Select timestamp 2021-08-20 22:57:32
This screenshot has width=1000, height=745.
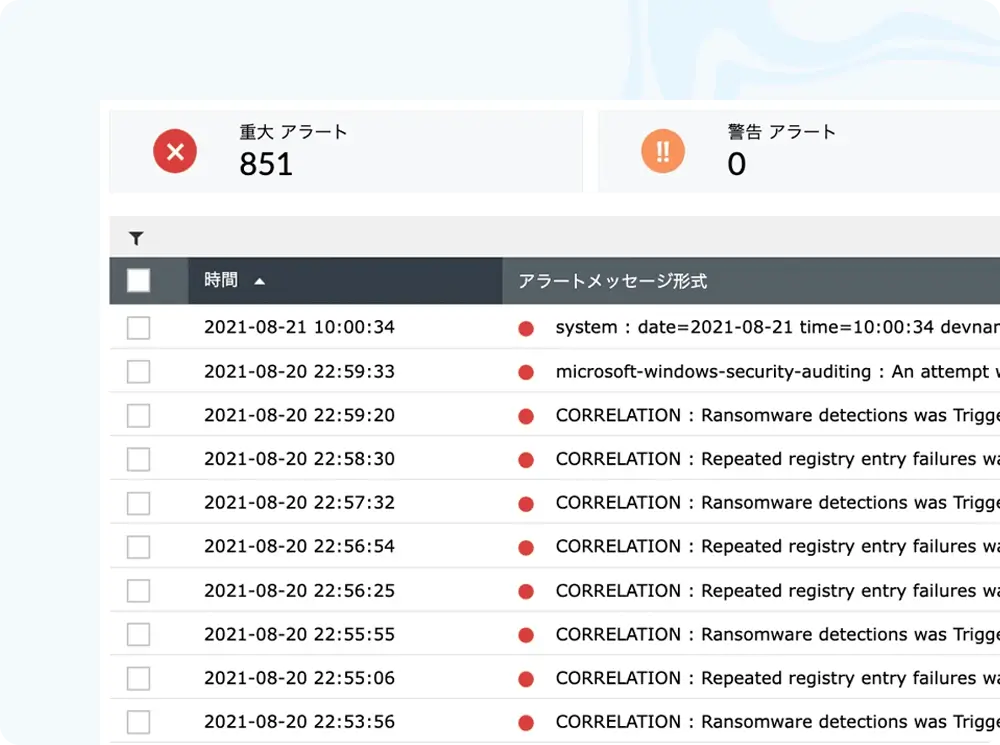click(x=299, y=503)
